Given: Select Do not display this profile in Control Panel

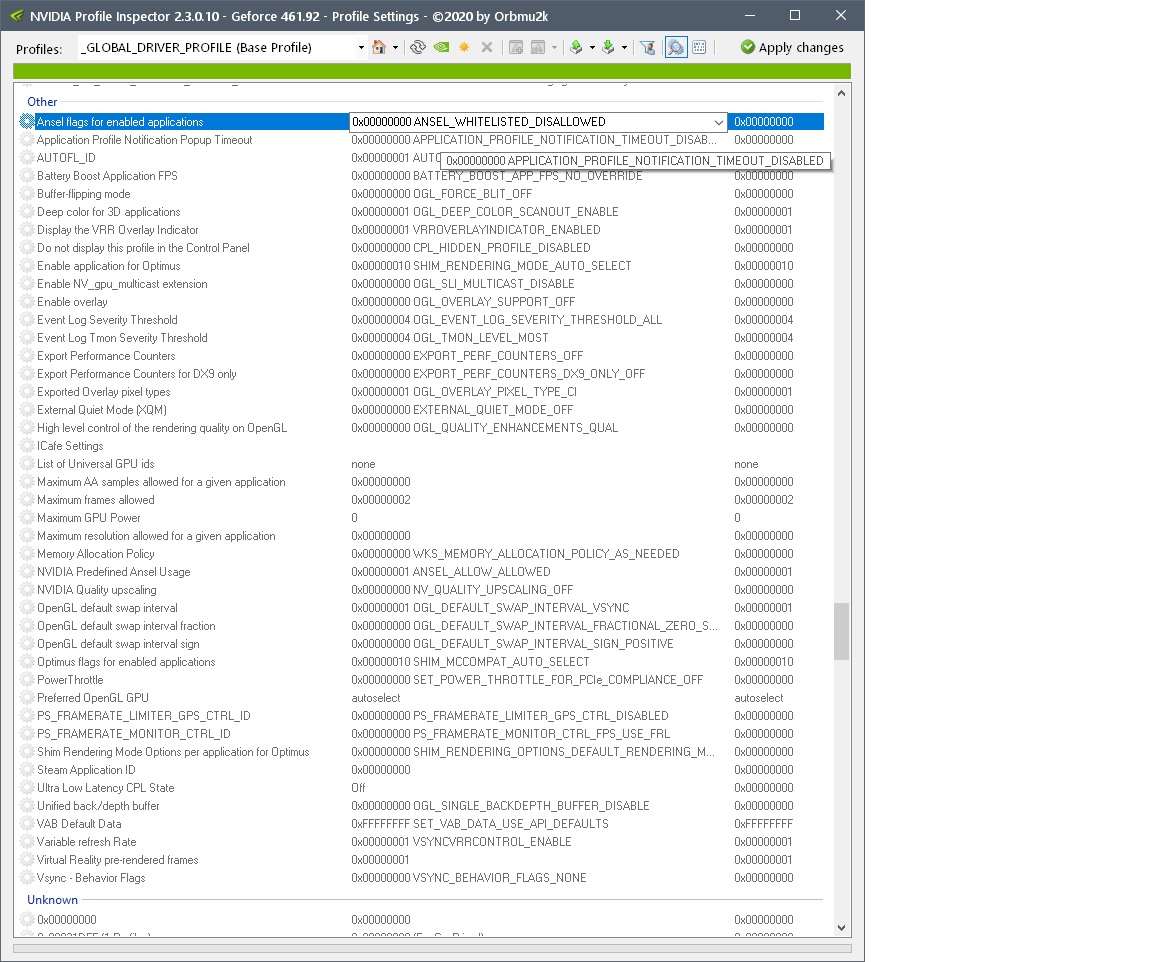Looking at the screenshot, I should pos(421,248).
